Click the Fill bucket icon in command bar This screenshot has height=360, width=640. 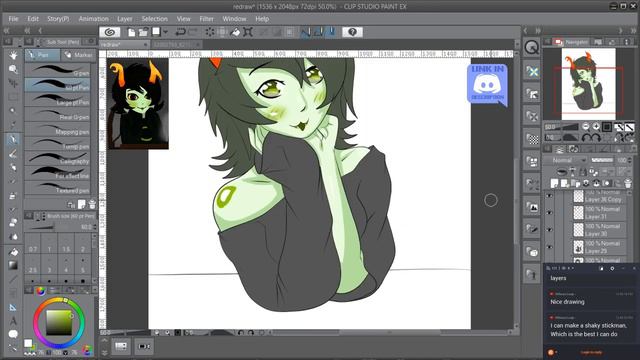(235, 32)
